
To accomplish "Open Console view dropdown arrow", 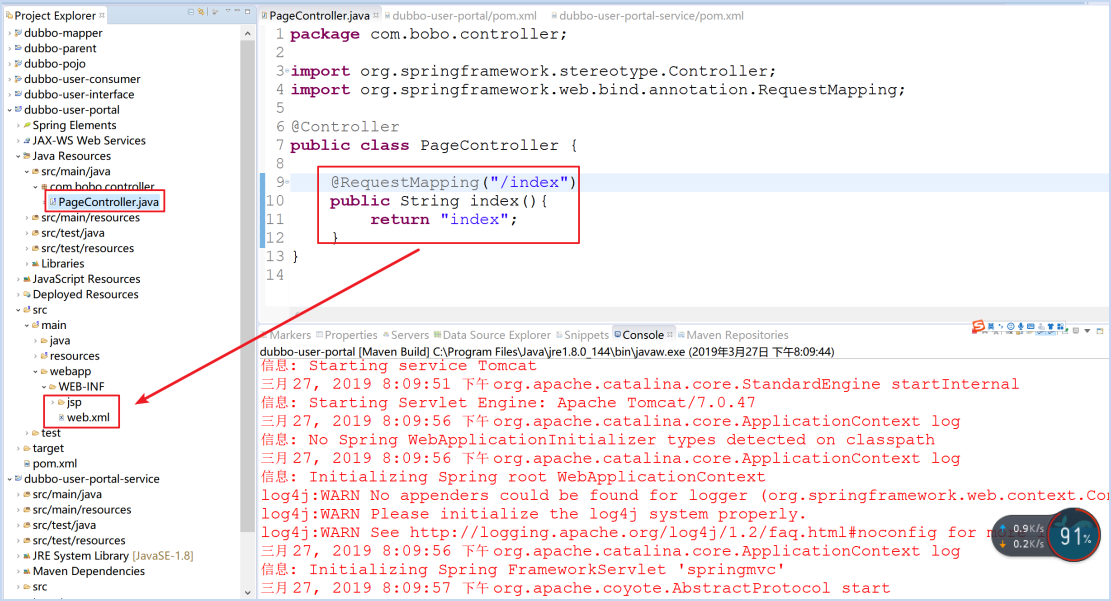I will (1088, 330).
